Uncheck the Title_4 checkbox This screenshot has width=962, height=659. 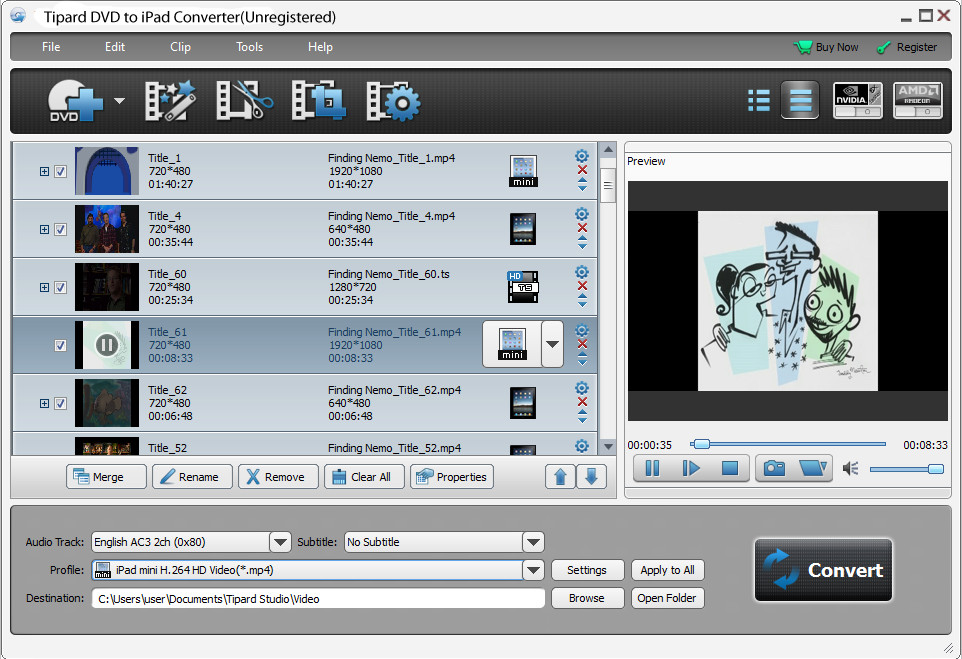[x=60, y=229]
